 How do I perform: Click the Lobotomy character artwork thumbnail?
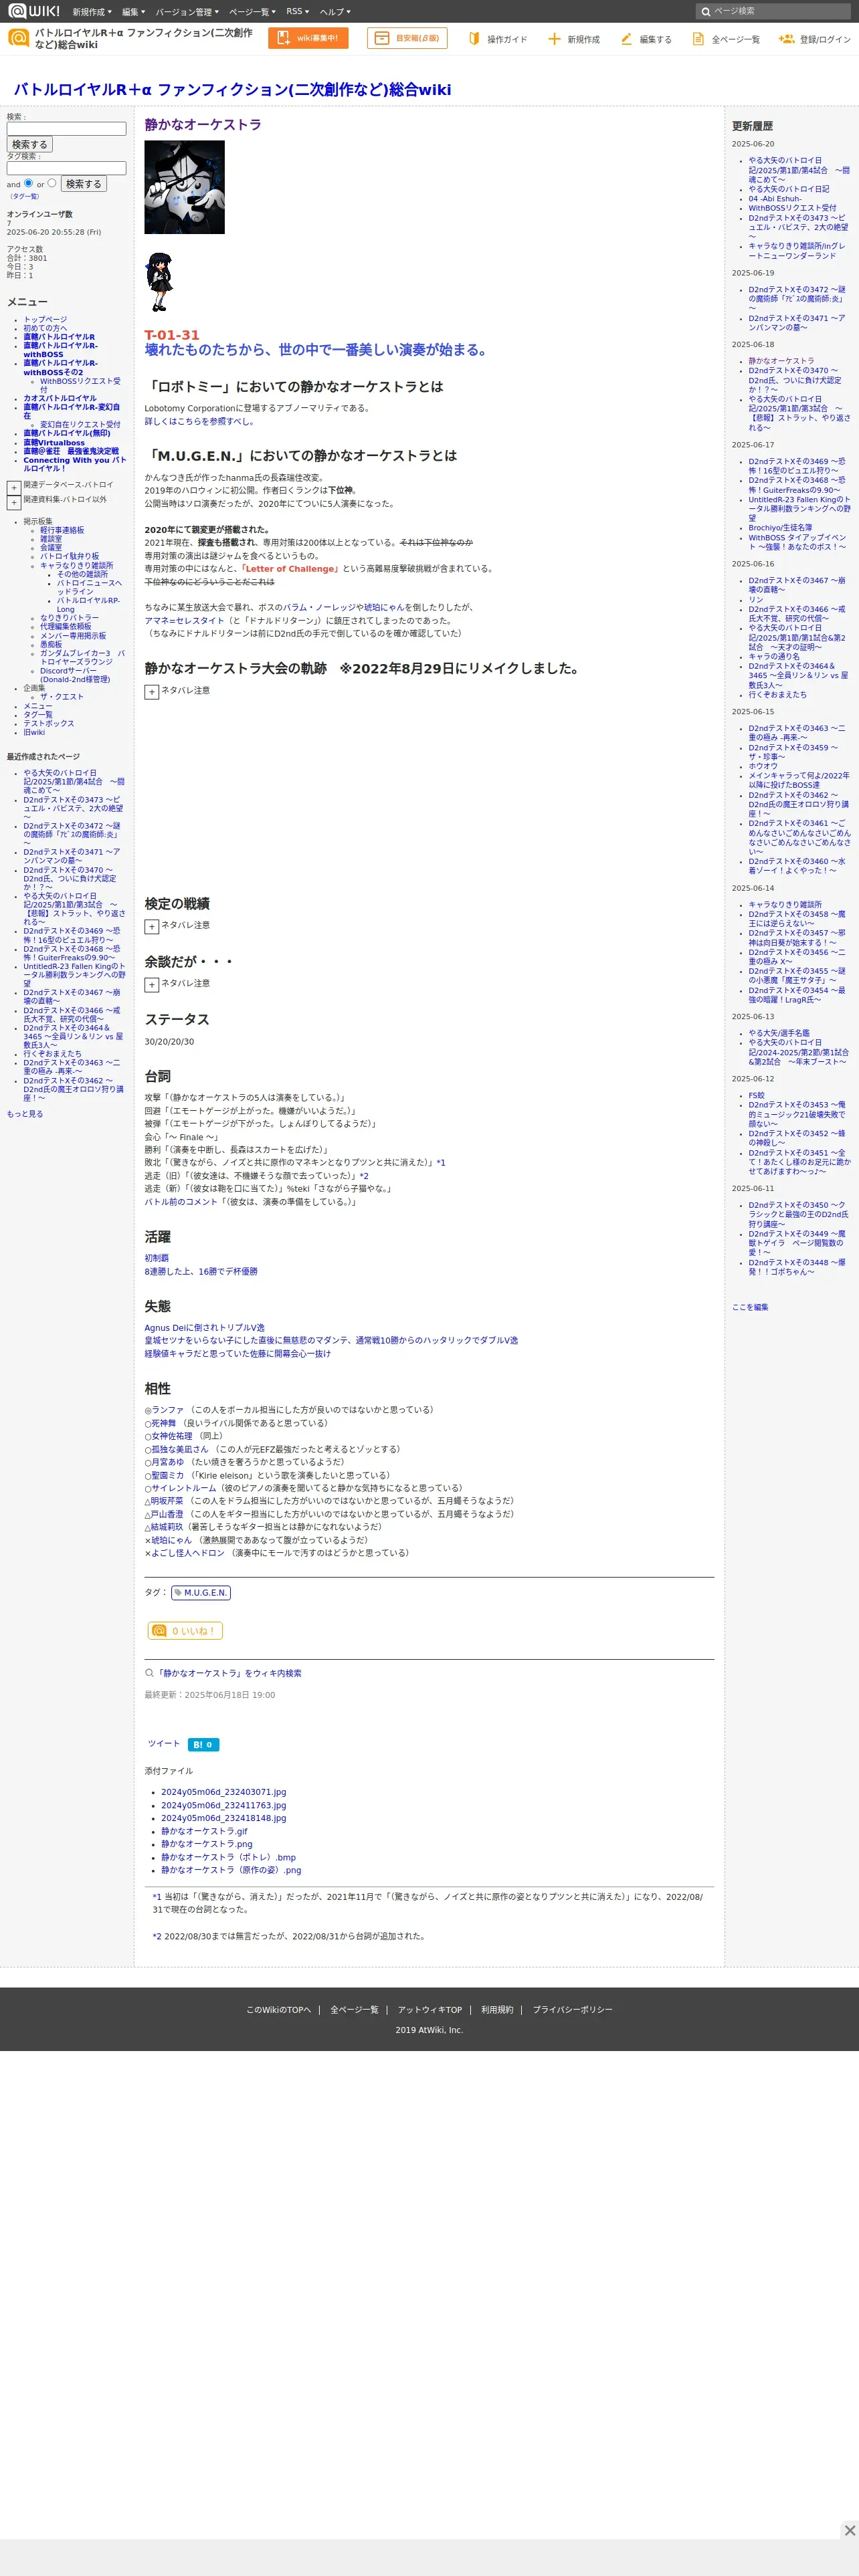tap(184, 187)
